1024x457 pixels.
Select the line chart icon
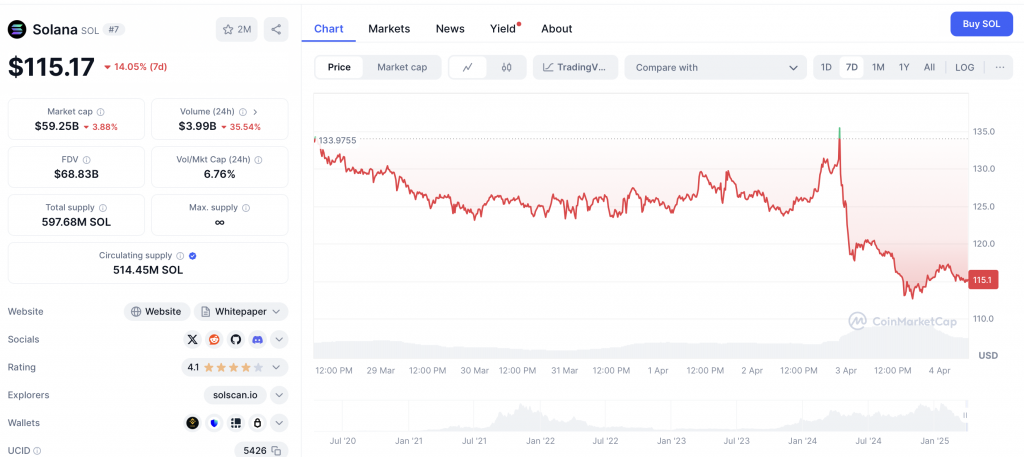click(x=468, y=67)
